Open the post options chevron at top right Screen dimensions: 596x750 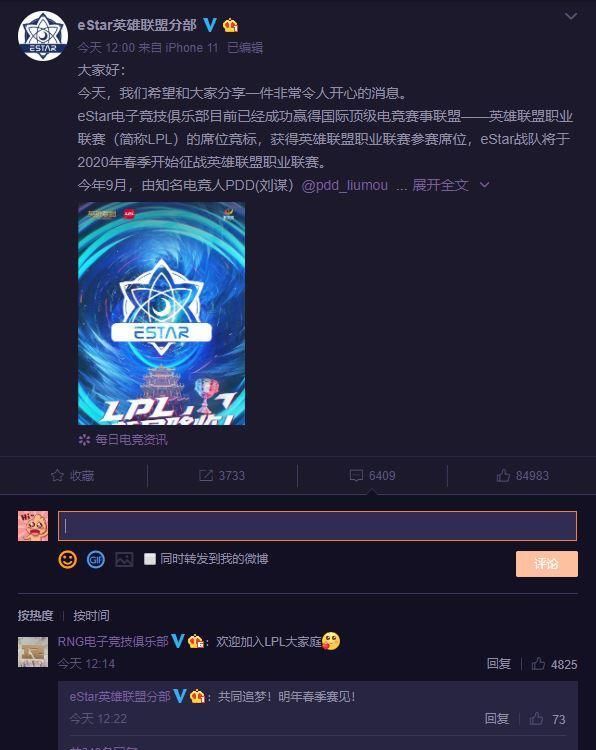pyautogui.click(x=571, y=16)
